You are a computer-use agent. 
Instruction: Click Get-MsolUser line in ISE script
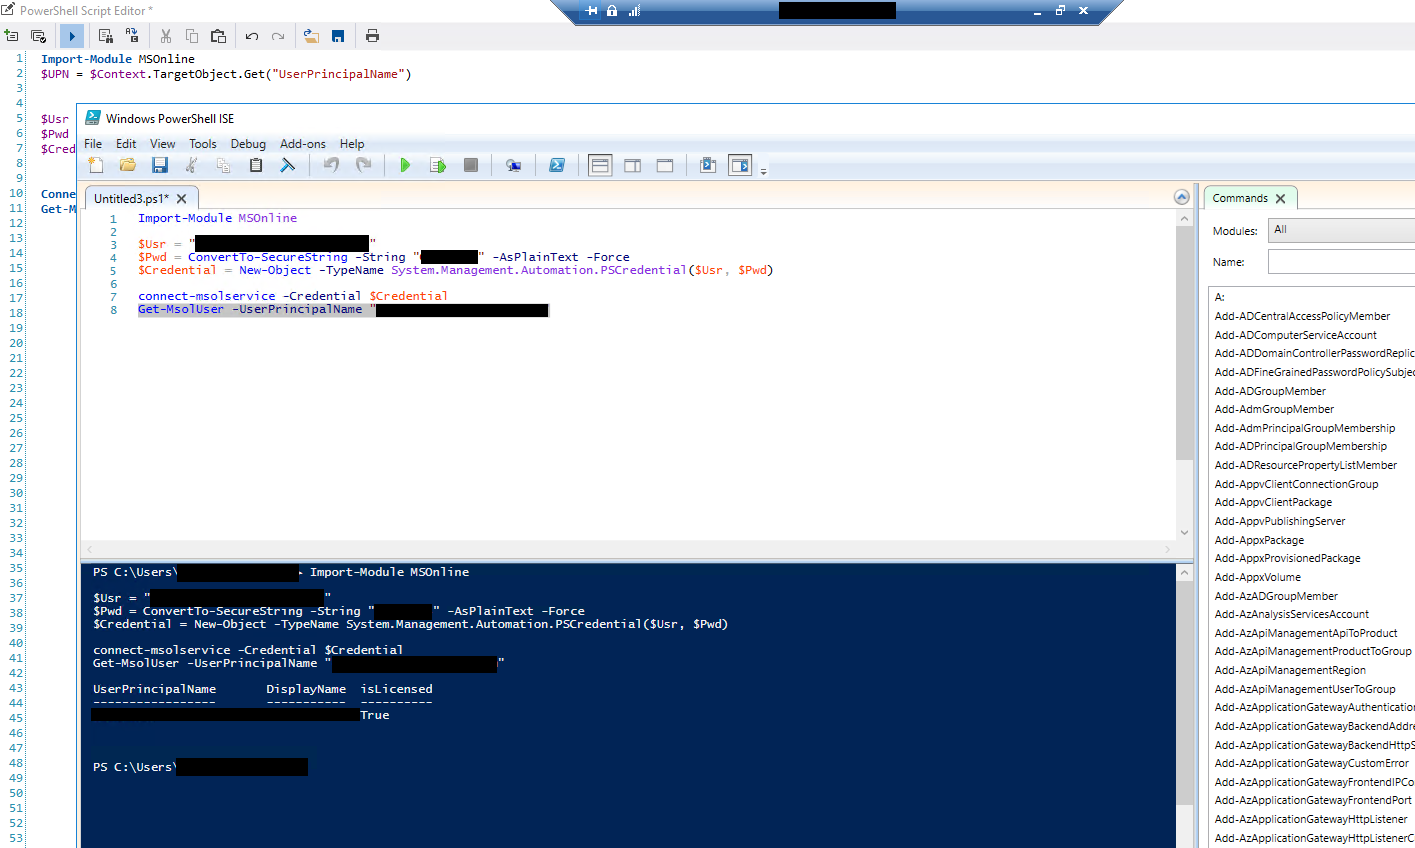(x=343, y=310)
